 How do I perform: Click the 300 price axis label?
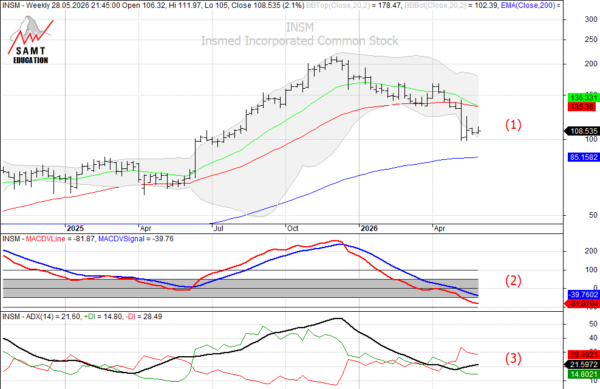[591, 20]
